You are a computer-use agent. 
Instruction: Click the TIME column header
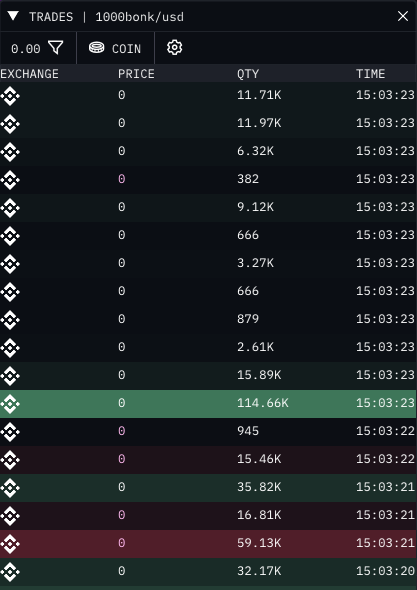[x=370, y=74]
